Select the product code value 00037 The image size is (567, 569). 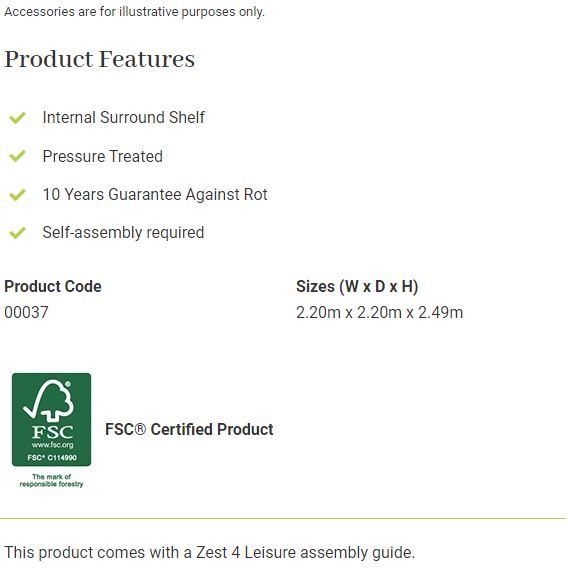click(x=26, y=312)
